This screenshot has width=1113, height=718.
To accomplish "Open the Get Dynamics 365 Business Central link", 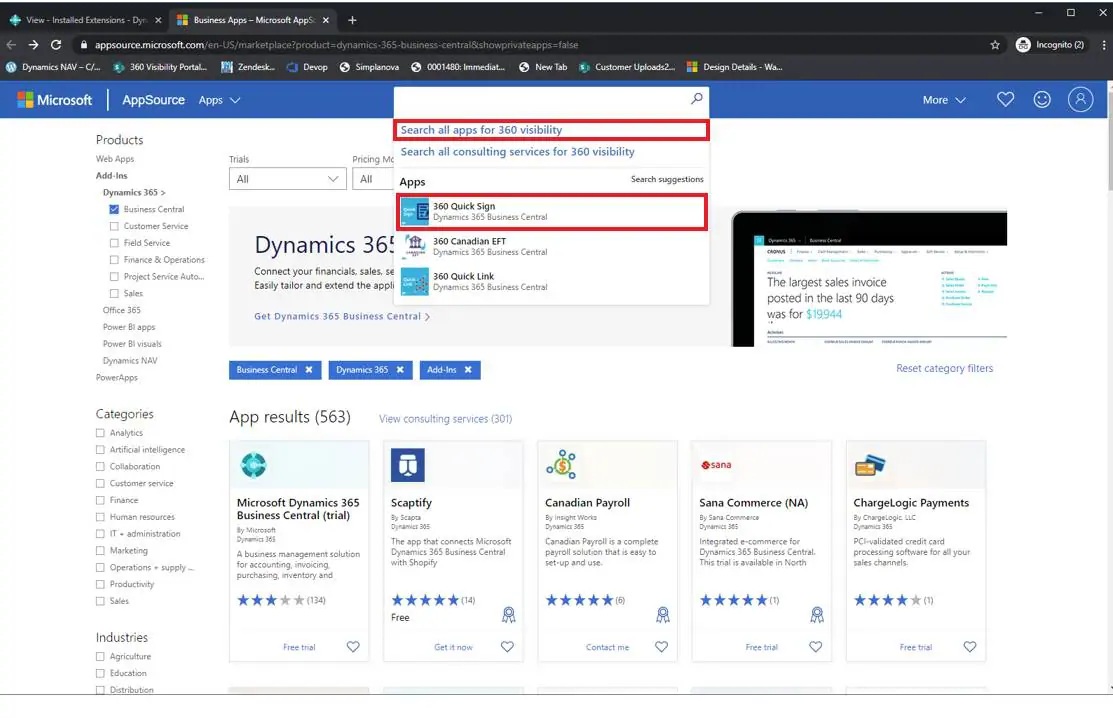I will [x=342, y=316].
